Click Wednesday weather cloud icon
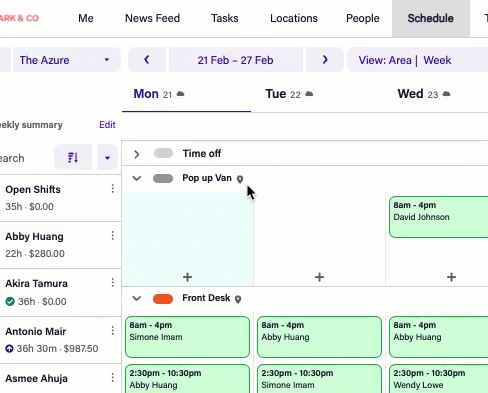This screenshot has height=393, width=488. (x=446, y=94)
